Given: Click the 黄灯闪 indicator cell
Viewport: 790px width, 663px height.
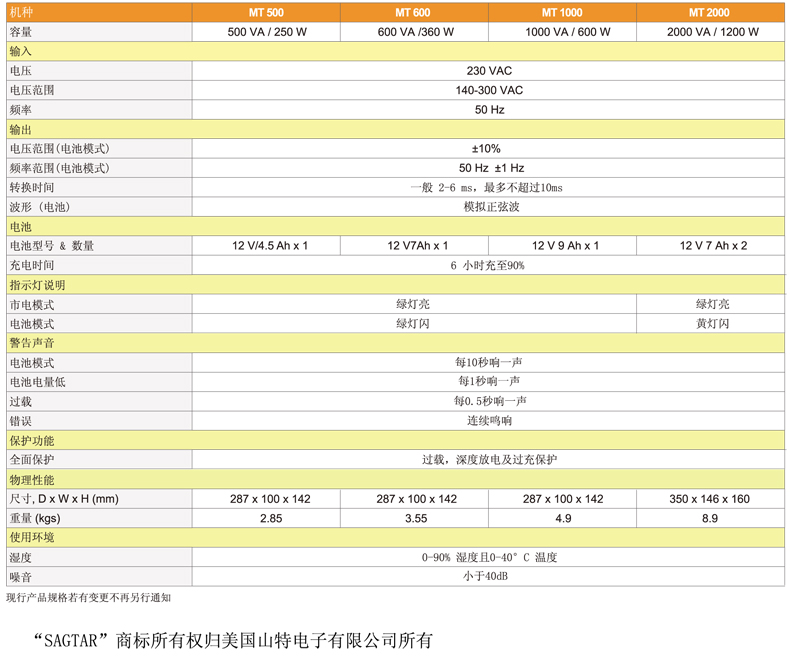Looking at the screenshot, I should pos(713,324).
